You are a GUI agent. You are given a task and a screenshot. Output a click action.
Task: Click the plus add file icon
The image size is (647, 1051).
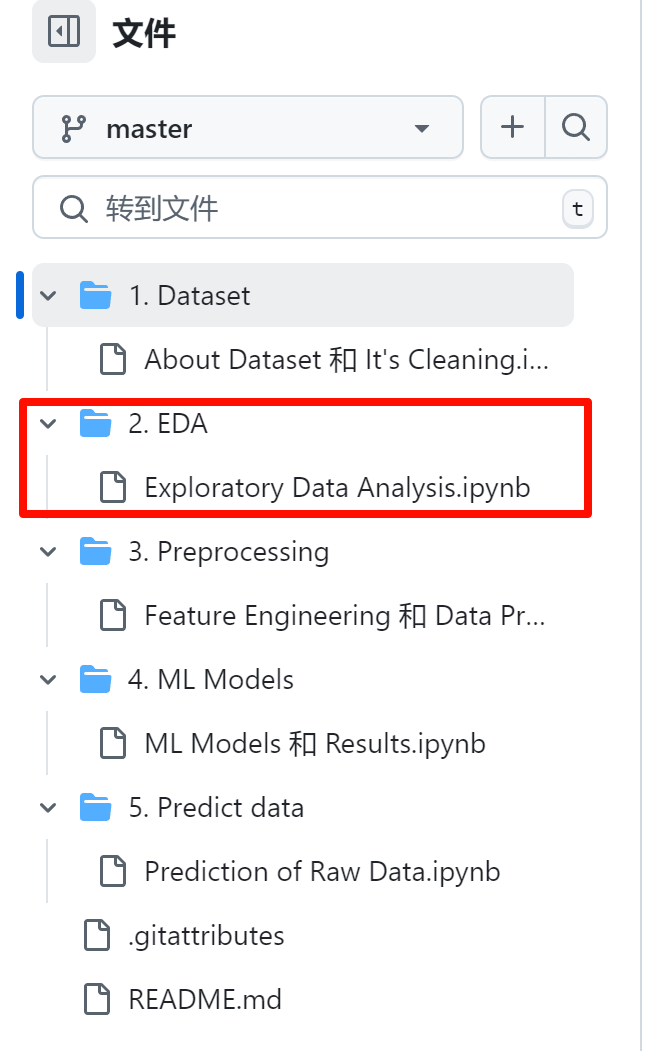click(x=512, y=127)
